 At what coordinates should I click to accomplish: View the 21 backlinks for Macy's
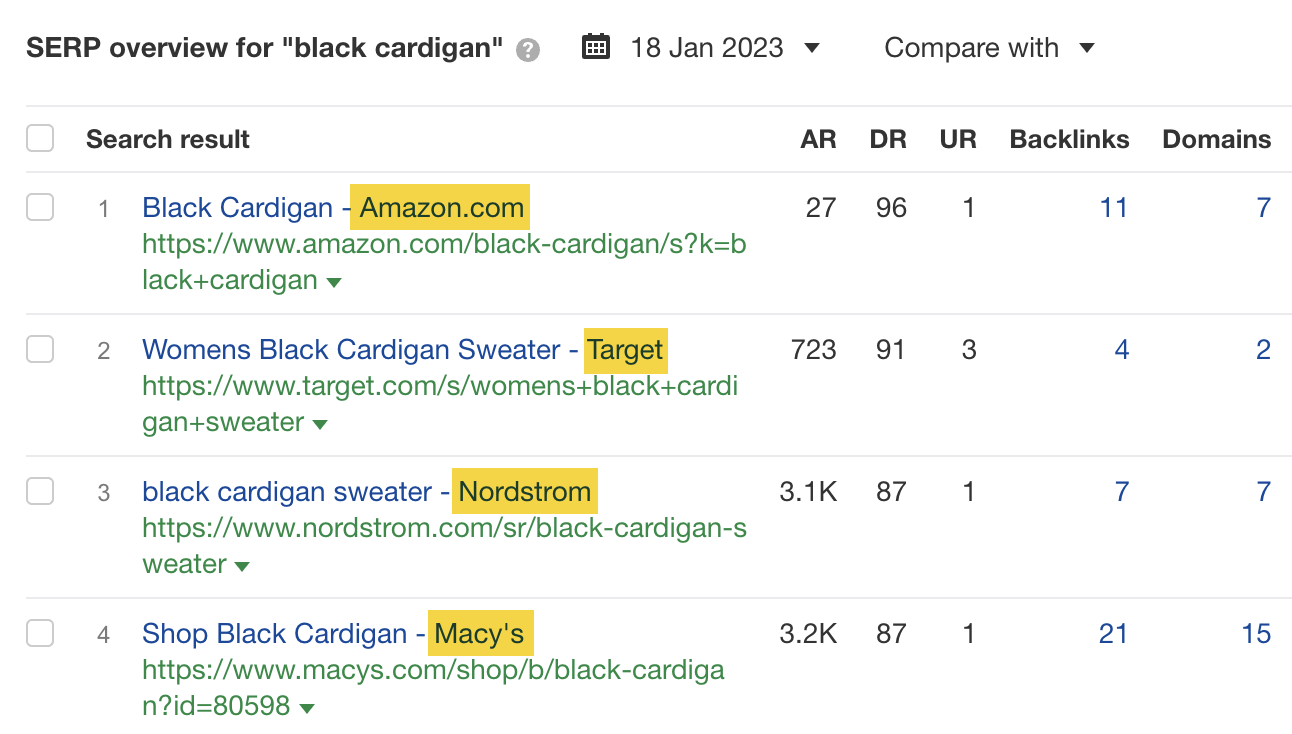tap(1113, 633)
